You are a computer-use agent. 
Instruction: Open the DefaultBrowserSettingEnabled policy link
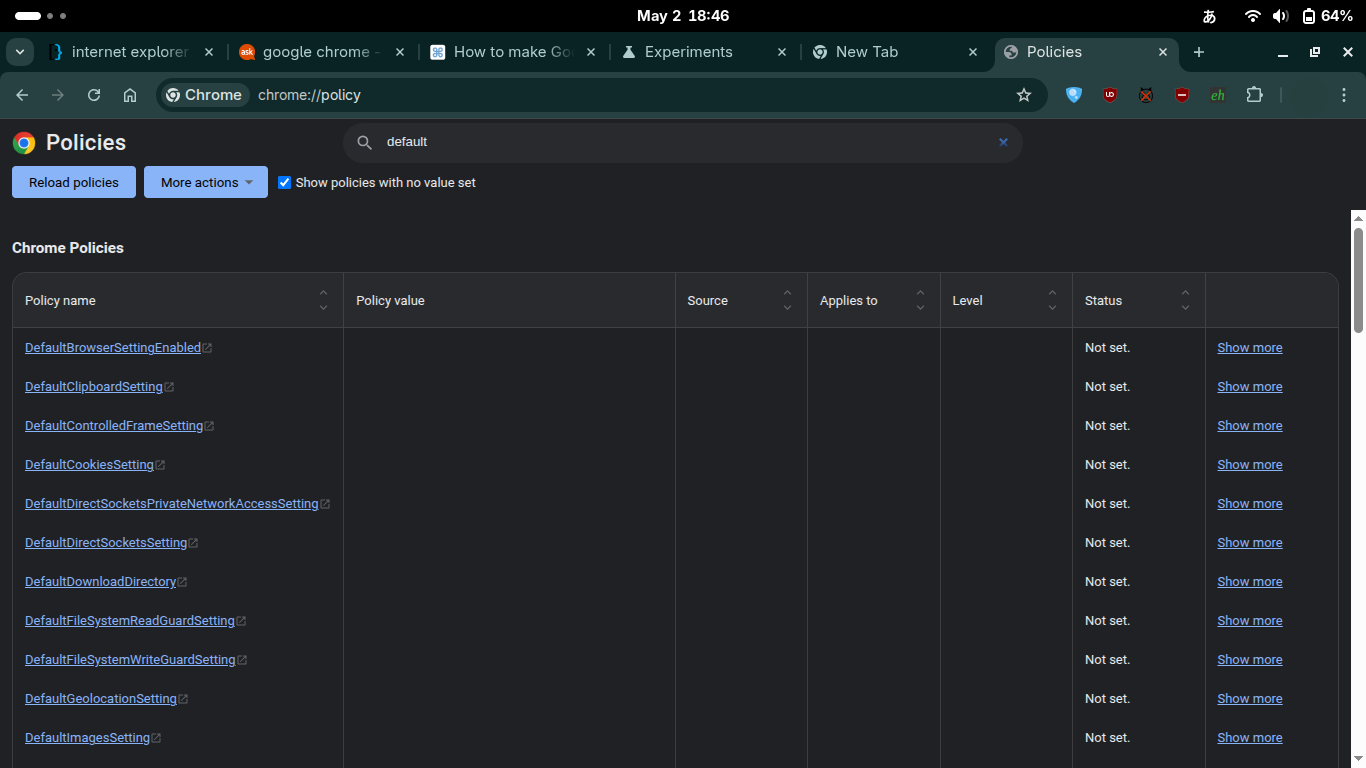click(113, 348)
